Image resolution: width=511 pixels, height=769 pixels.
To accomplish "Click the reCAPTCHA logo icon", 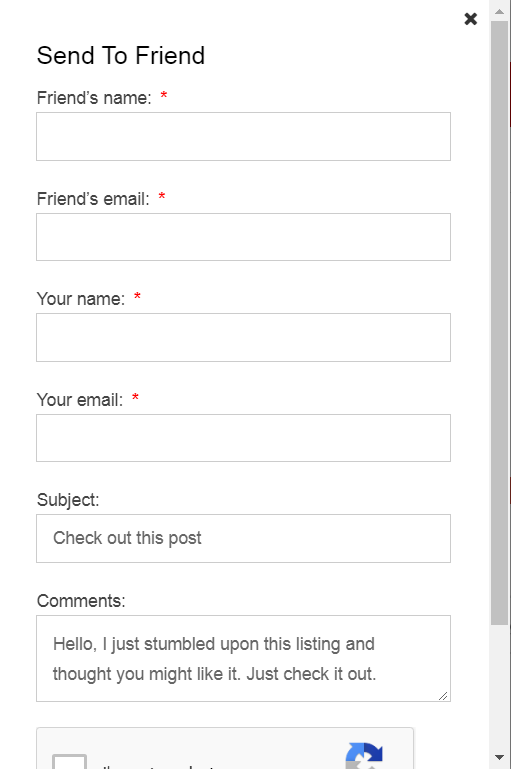I will tap(364, 756).
